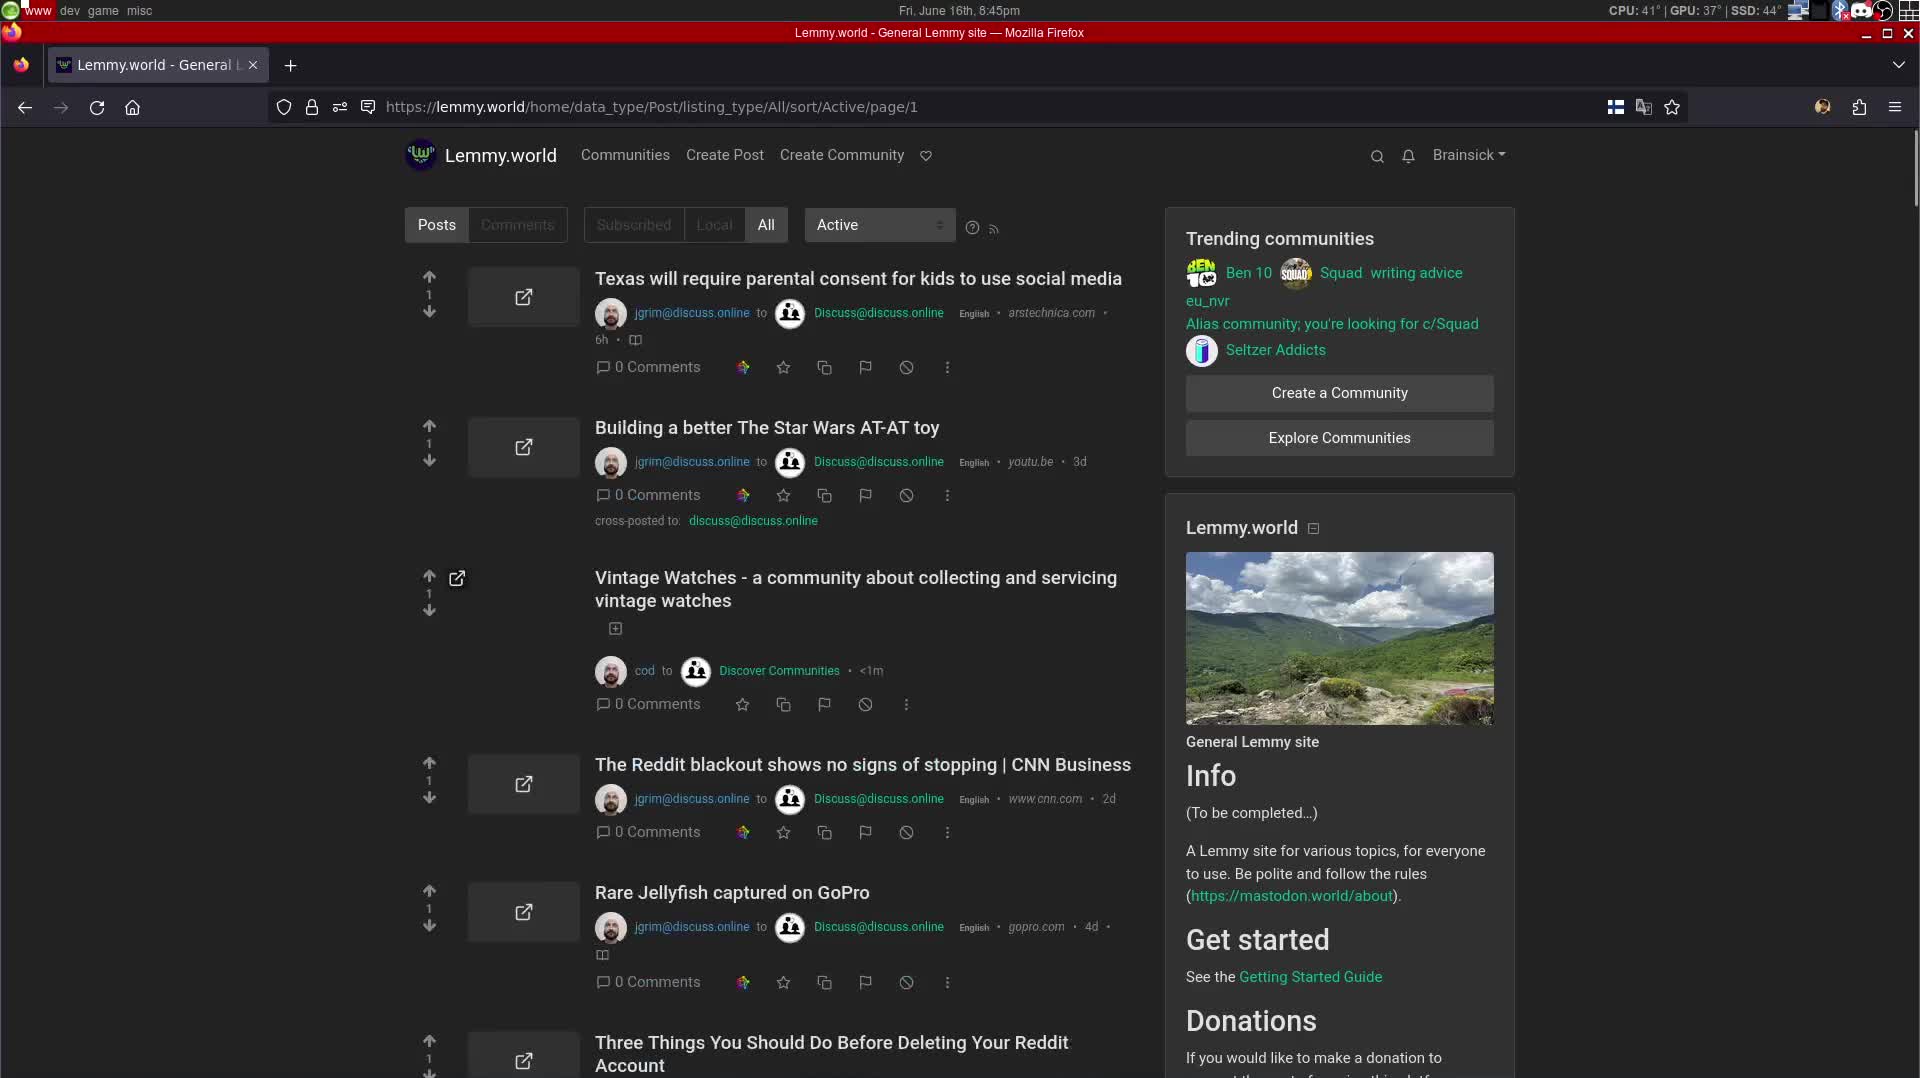This screenshot has height=1078, width=1920.
Task: Block icon on Rare Jellyfish post
Action: coord(906,983)
